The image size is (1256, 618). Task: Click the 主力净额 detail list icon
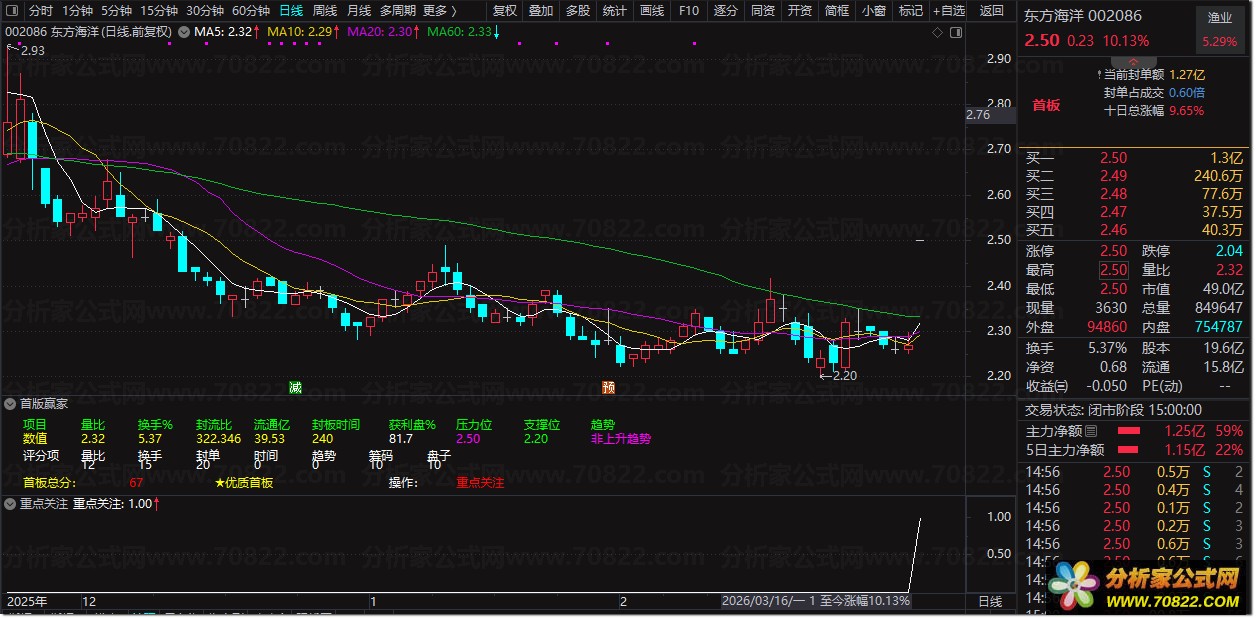coord(1091,431)
